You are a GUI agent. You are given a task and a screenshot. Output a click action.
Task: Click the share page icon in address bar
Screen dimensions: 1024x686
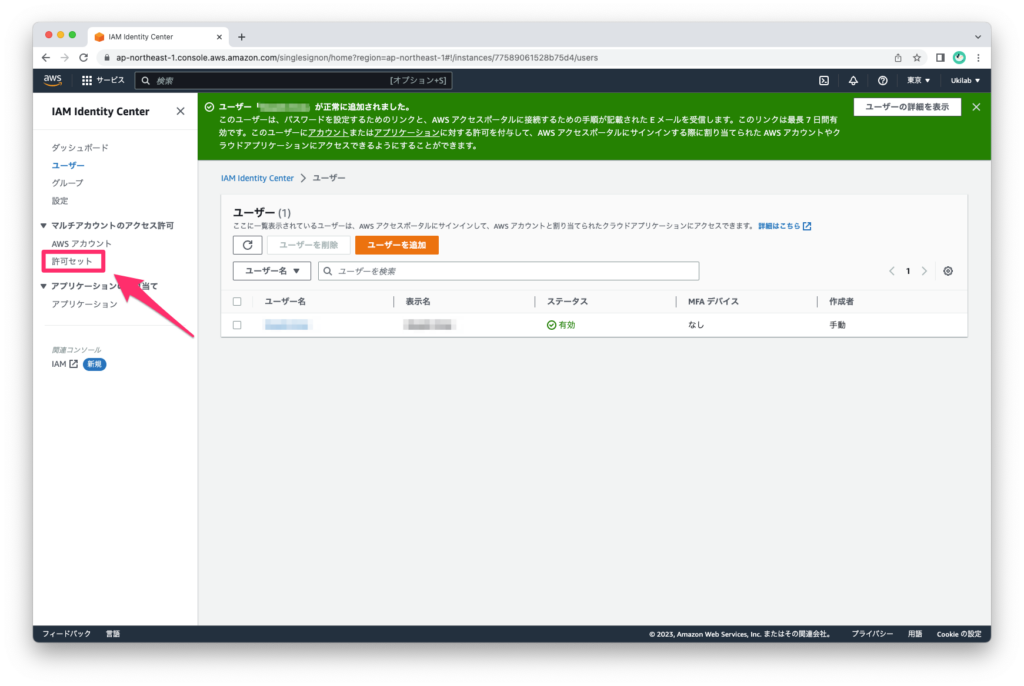[x=898, y=57]
